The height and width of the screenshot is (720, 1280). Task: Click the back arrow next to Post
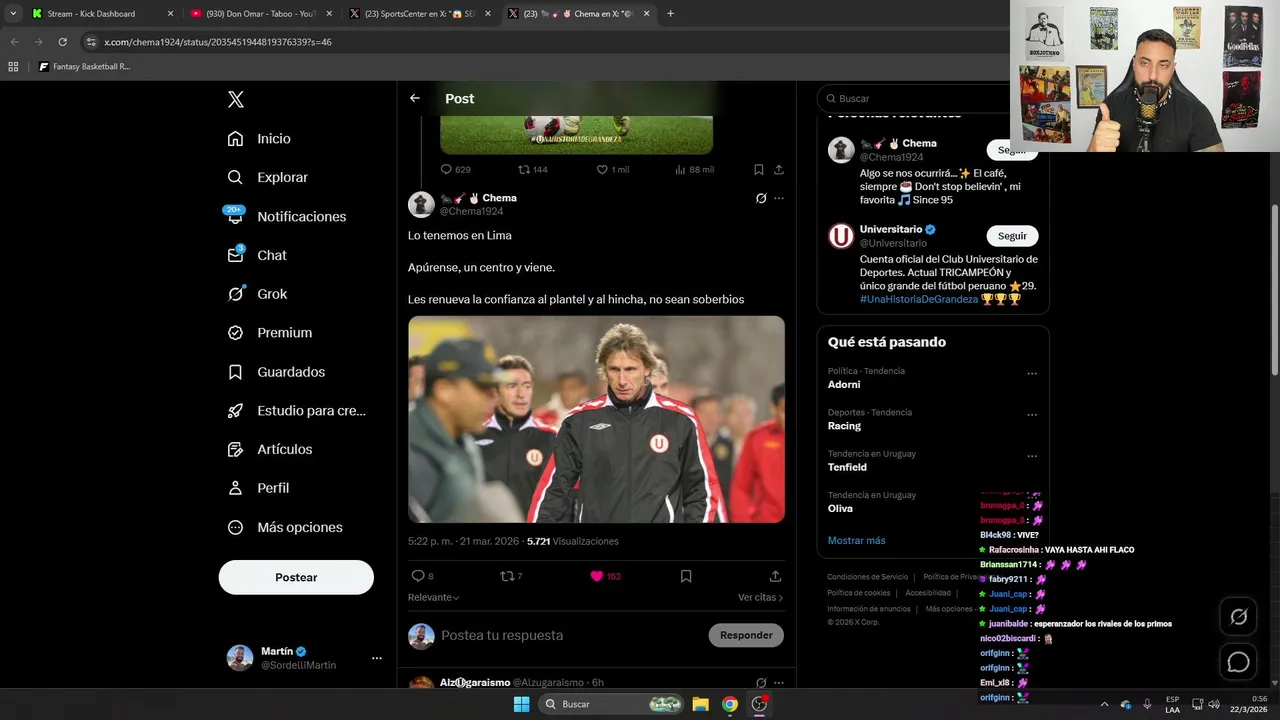(x=415, y=98)
